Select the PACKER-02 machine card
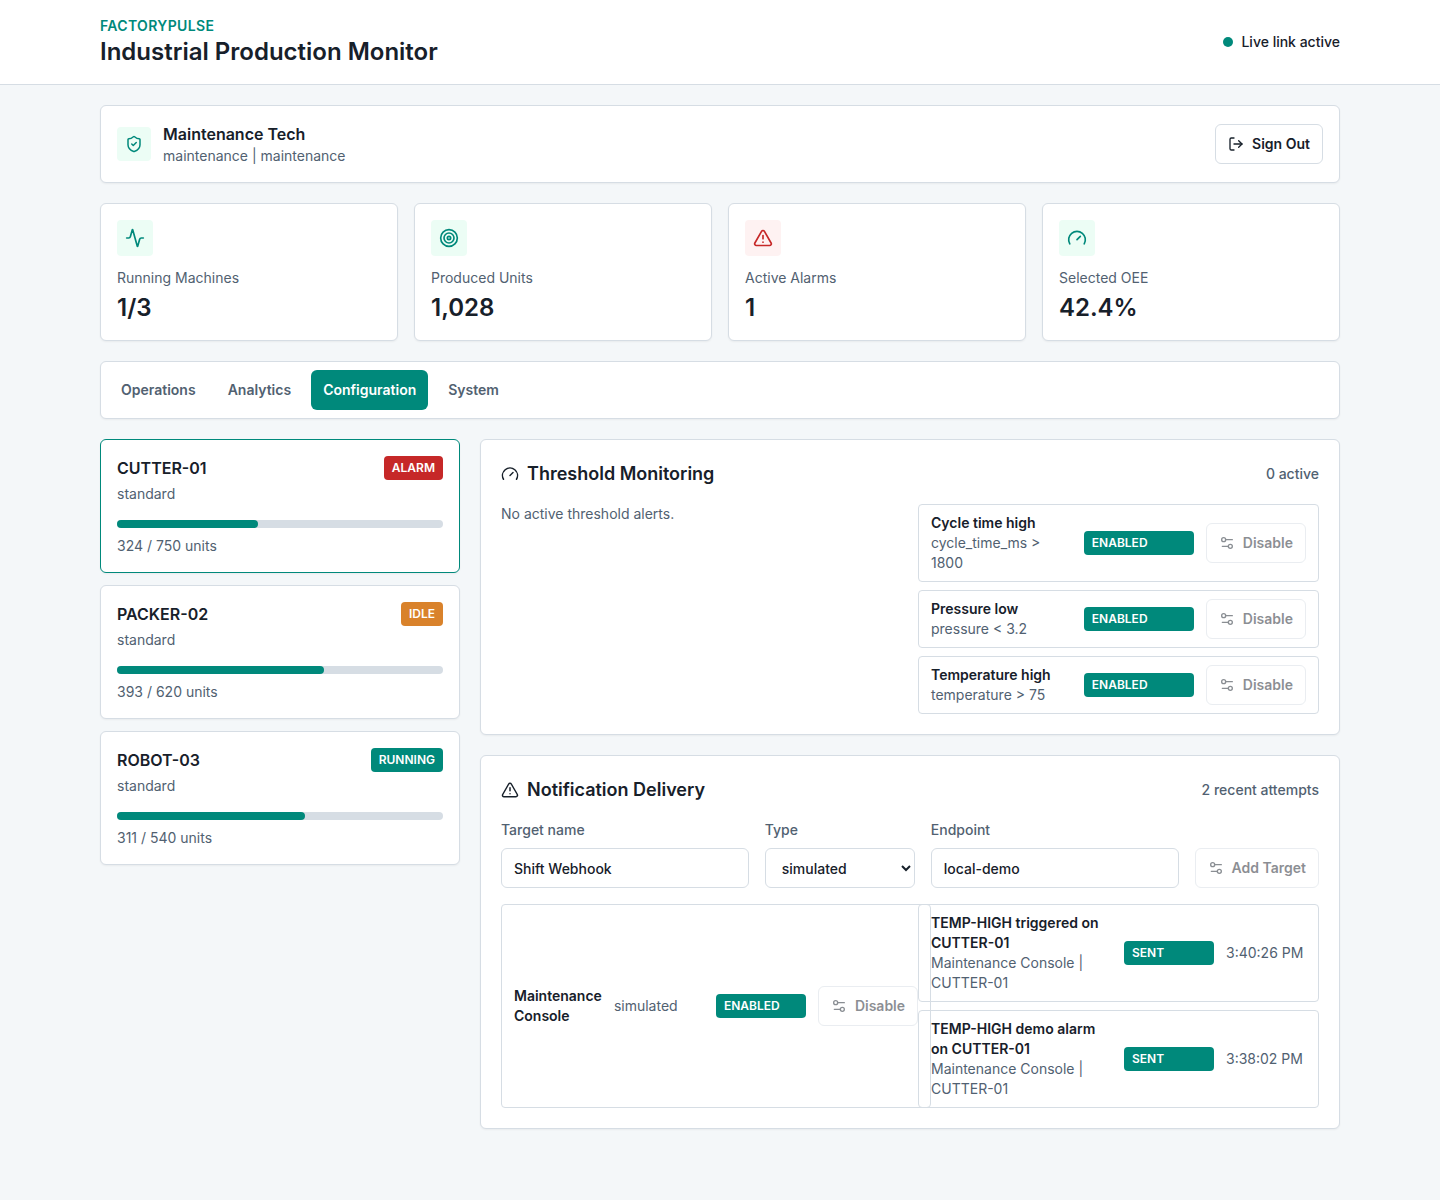 tap(280, 652)
